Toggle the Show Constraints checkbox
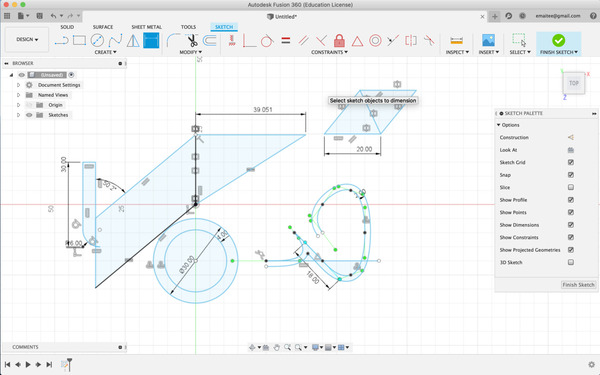This screenshot has height=375, width=600. pos(571,237)
